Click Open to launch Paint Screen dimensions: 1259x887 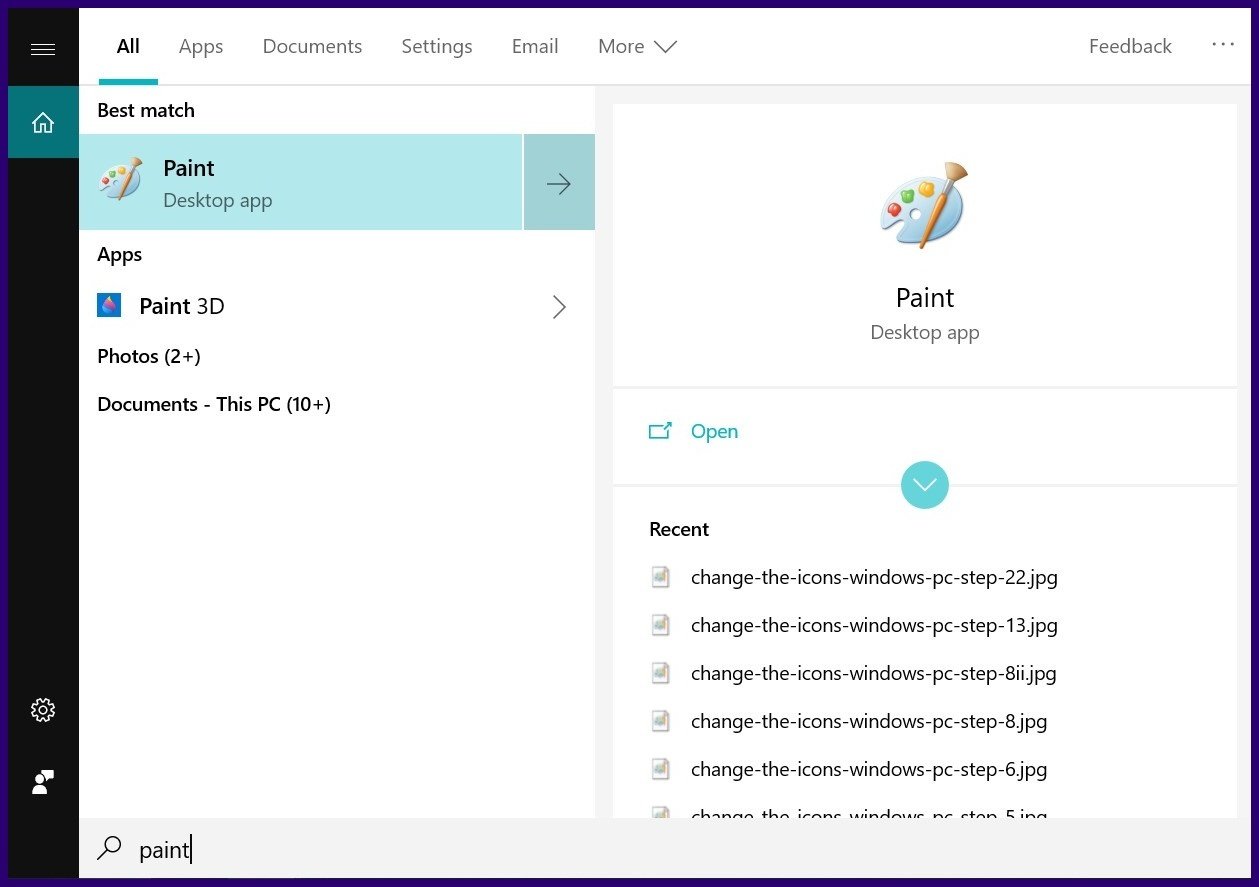(x=714, y=431)
